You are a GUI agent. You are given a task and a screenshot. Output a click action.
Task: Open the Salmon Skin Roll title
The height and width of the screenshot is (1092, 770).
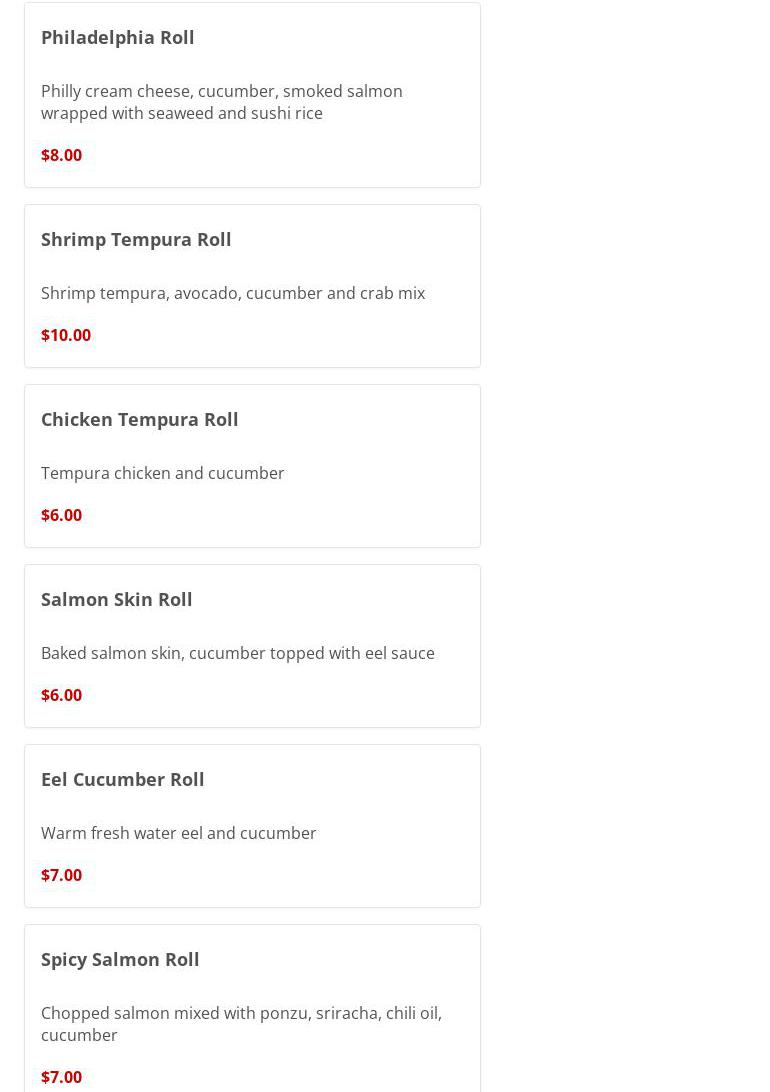116,599
